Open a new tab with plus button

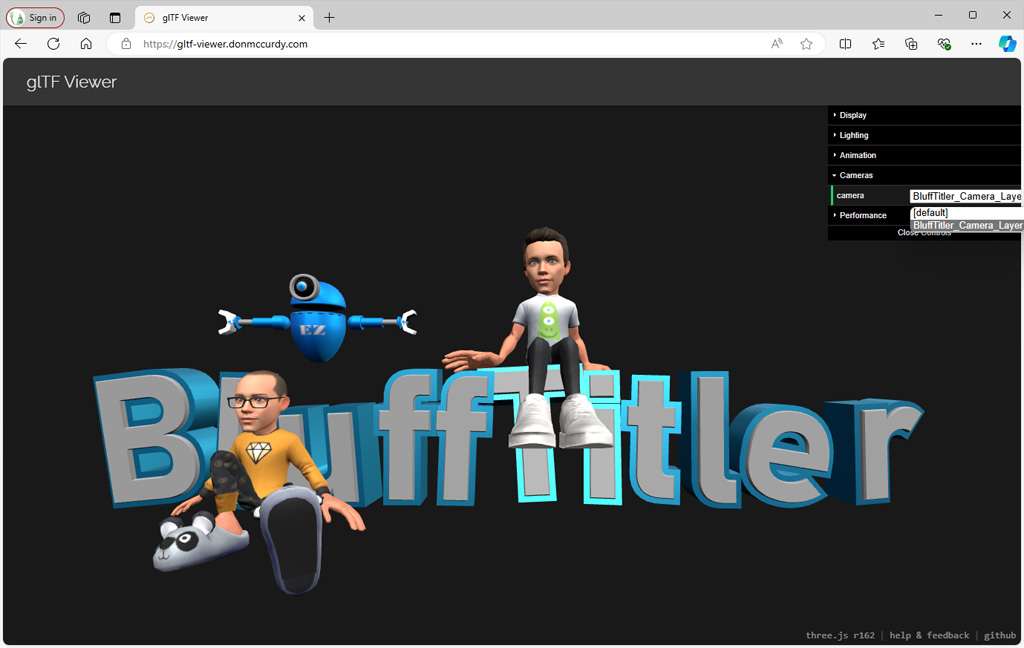(x=329, y=18)
